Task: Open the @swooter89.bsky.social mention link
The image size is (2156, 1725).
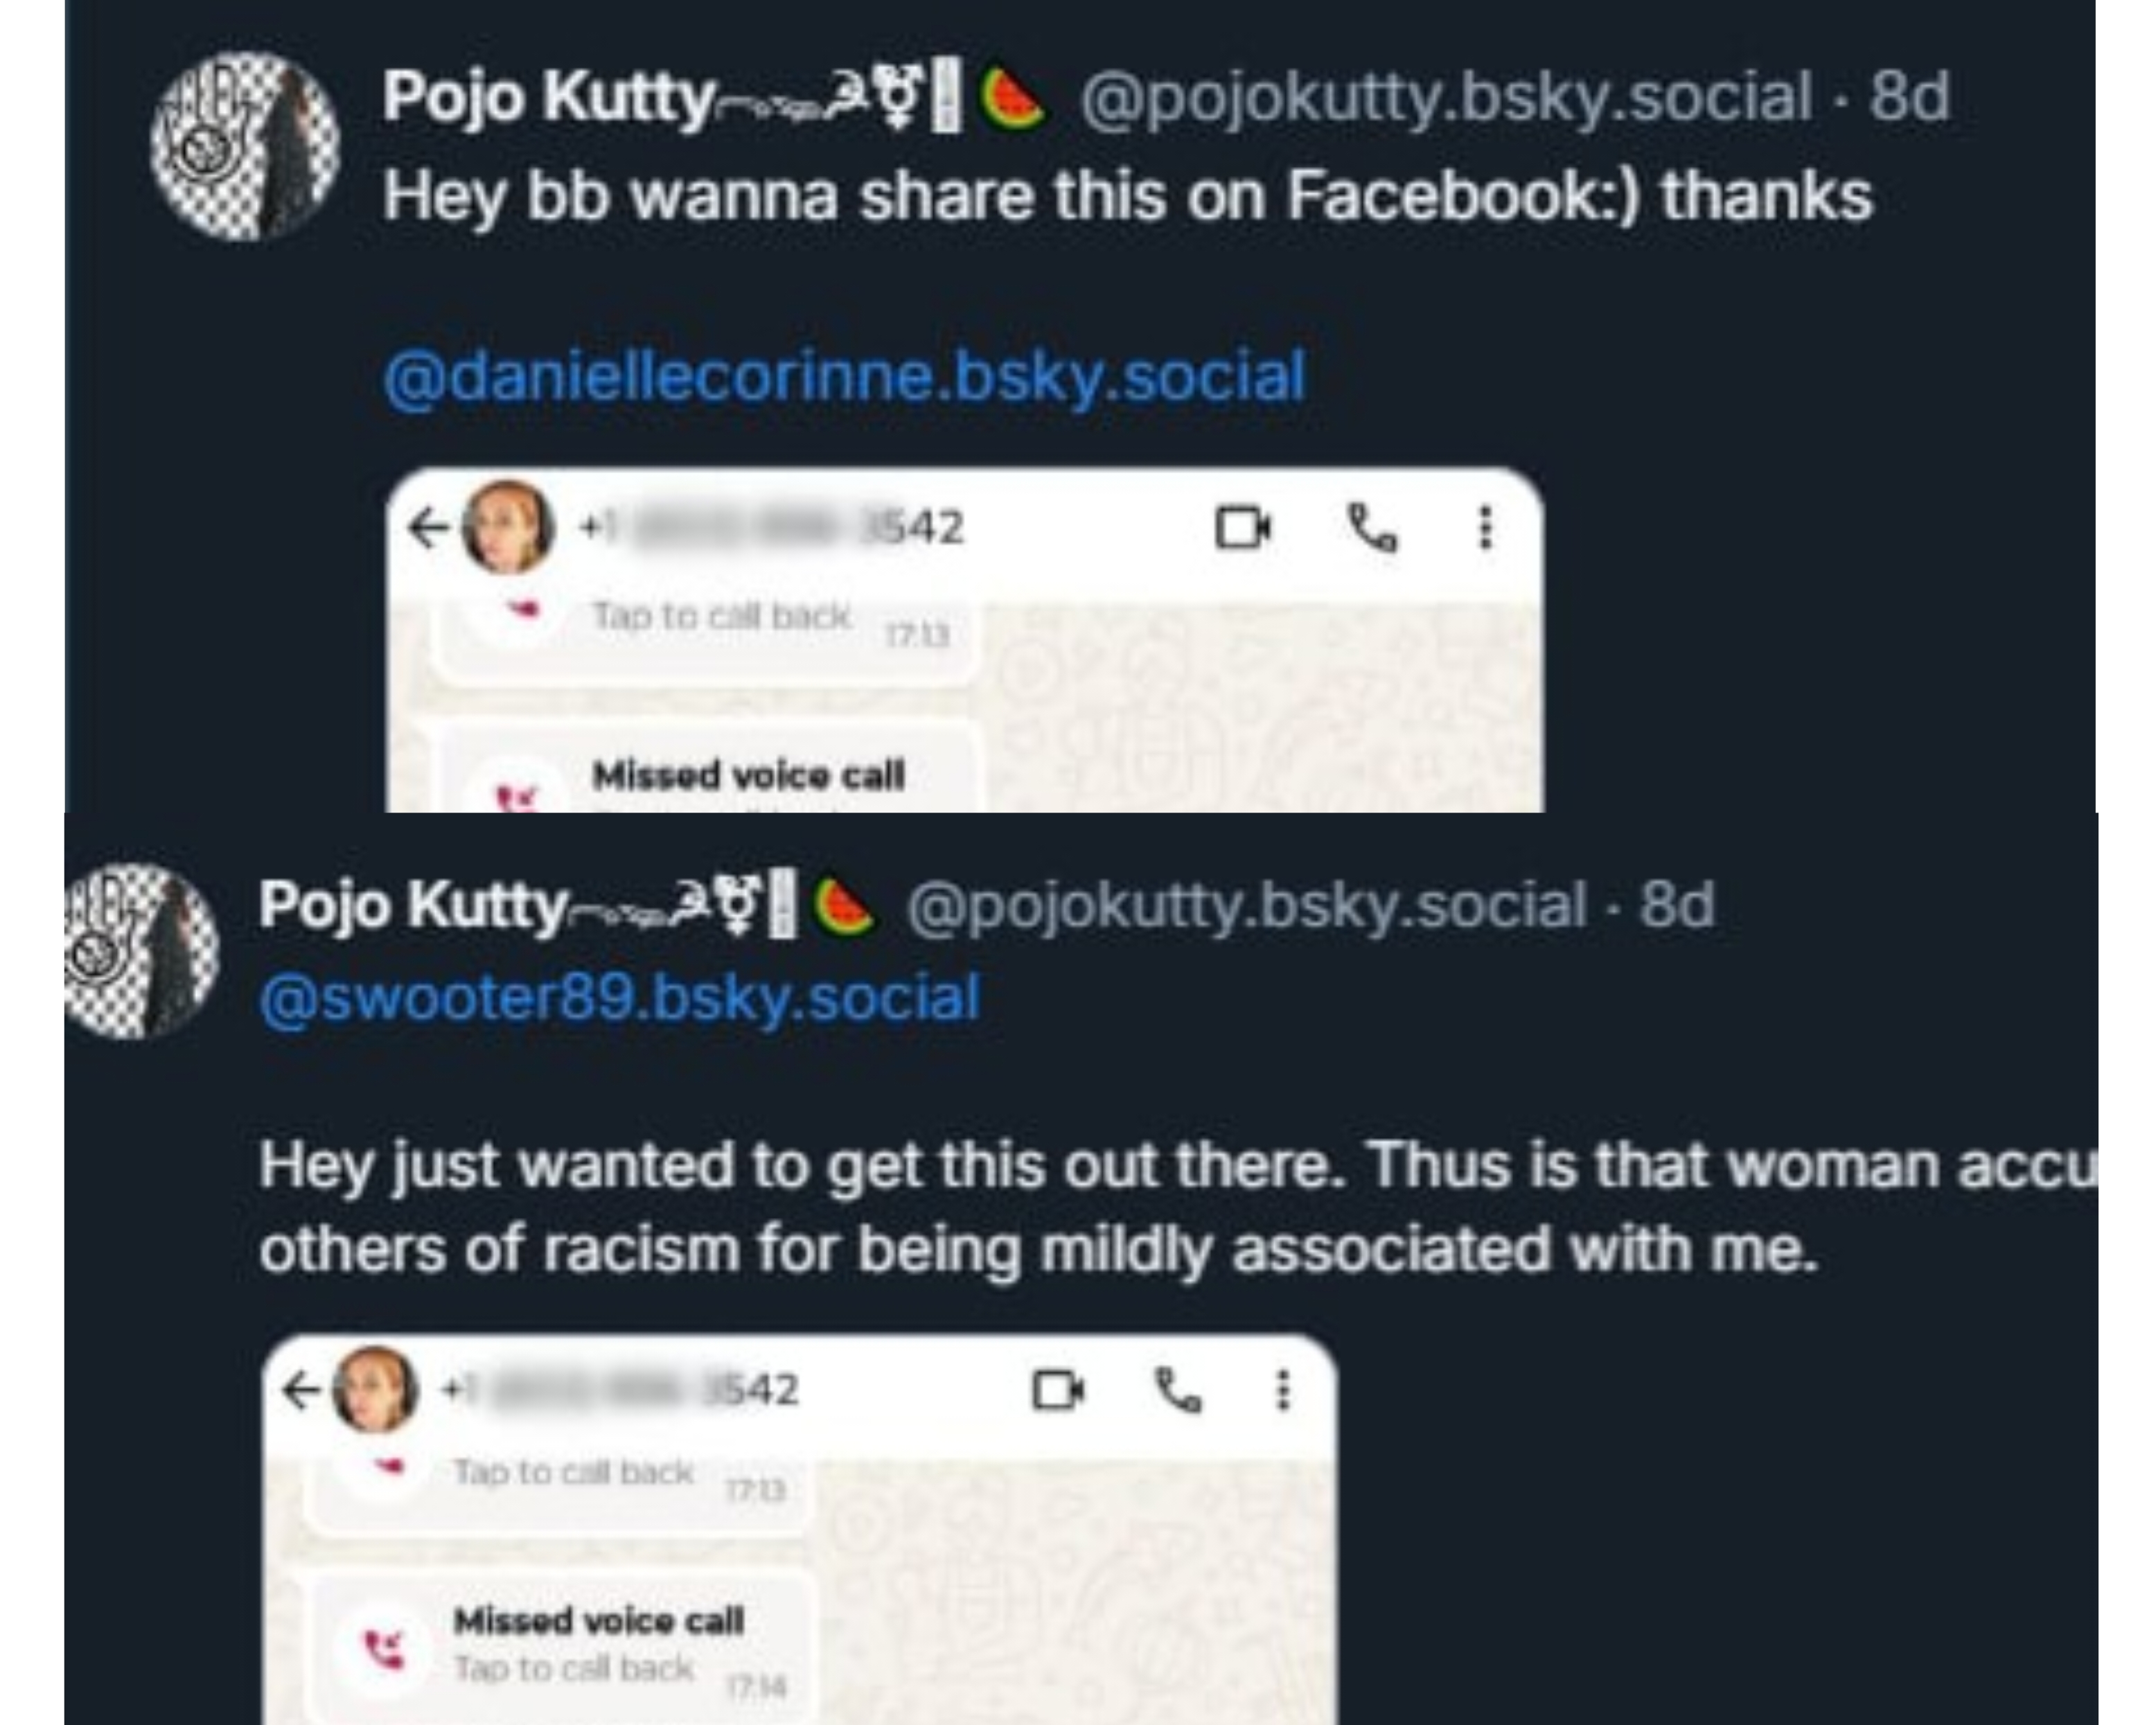Action: tap(619, 998)
